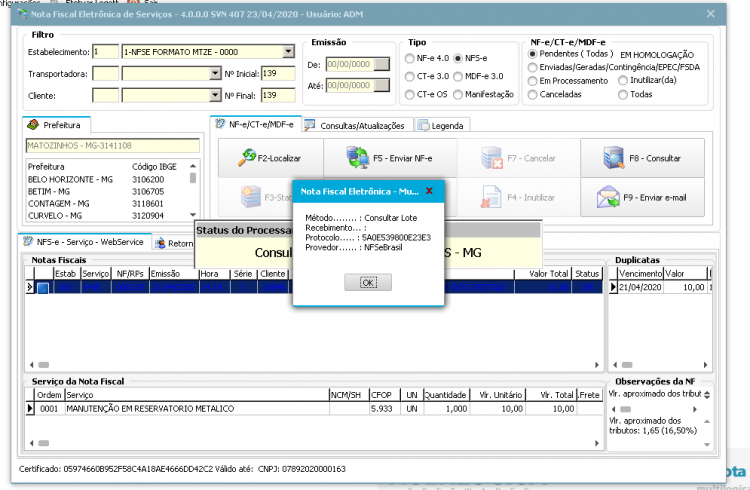
Task: Click the F7 Cancelar icon
Action: tap(492, 158)
